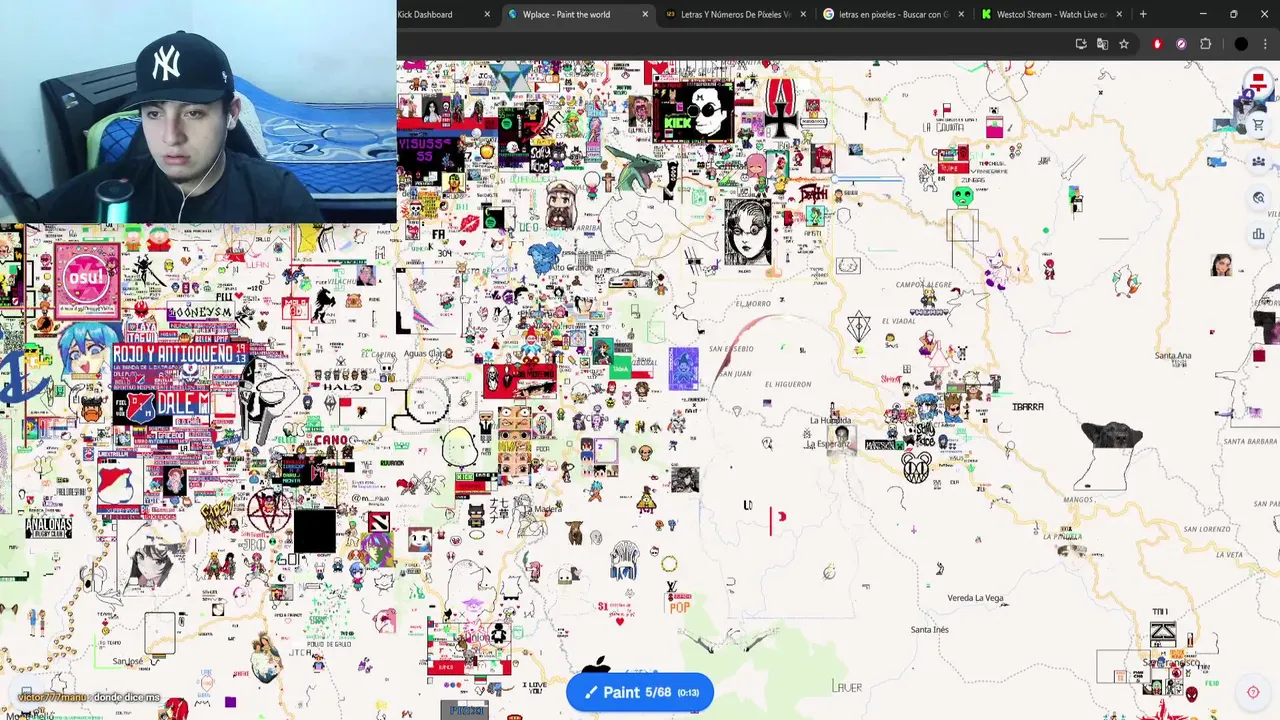
Task: Click the Santa Barbara map label
Action: point(1250,441)
